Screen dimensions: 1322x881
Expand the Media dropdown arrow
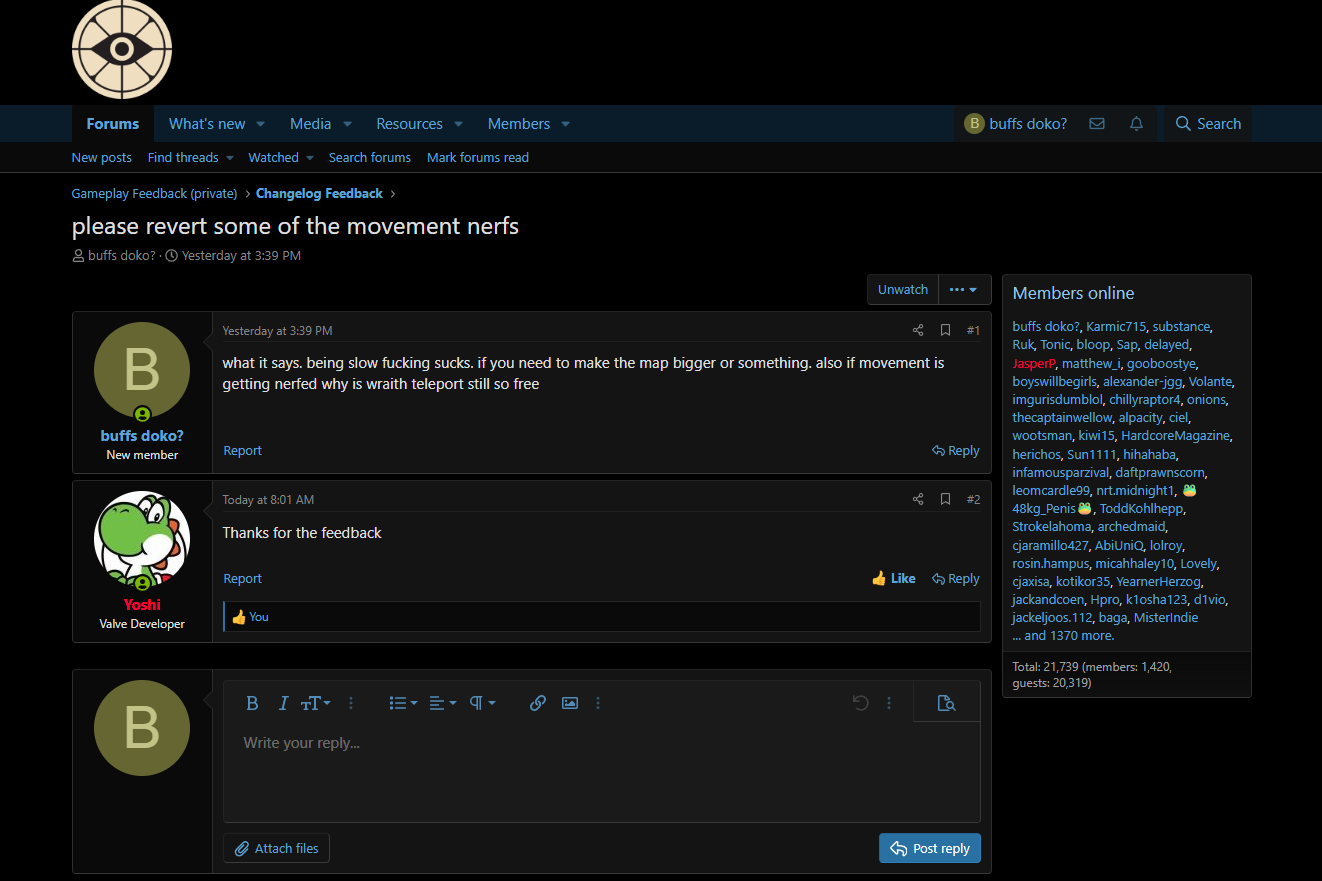click(347, 124)
